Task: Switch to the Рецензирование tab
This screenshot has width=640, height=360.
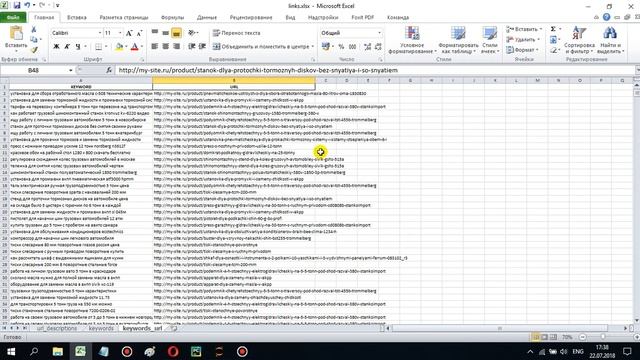Action: [251, 18]
